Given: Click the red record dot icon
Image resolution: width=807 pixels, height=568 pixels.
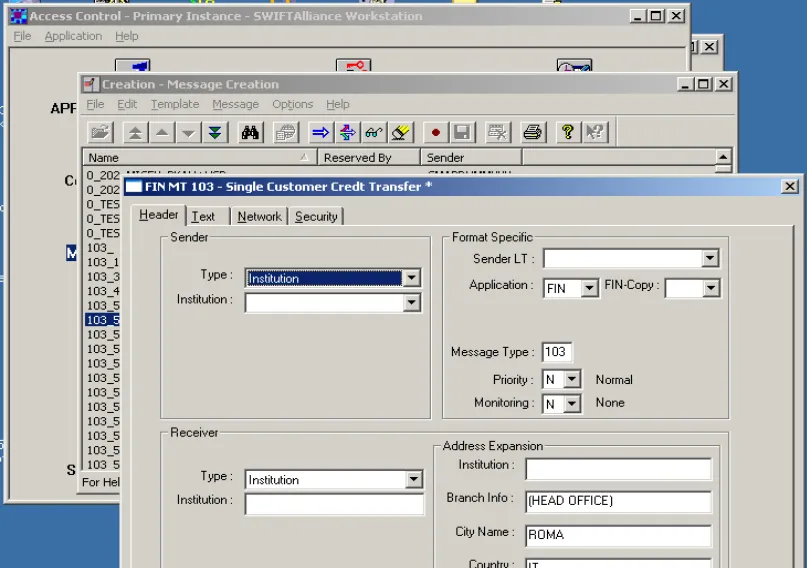Looking at the screenshot, I should (435, 132).
